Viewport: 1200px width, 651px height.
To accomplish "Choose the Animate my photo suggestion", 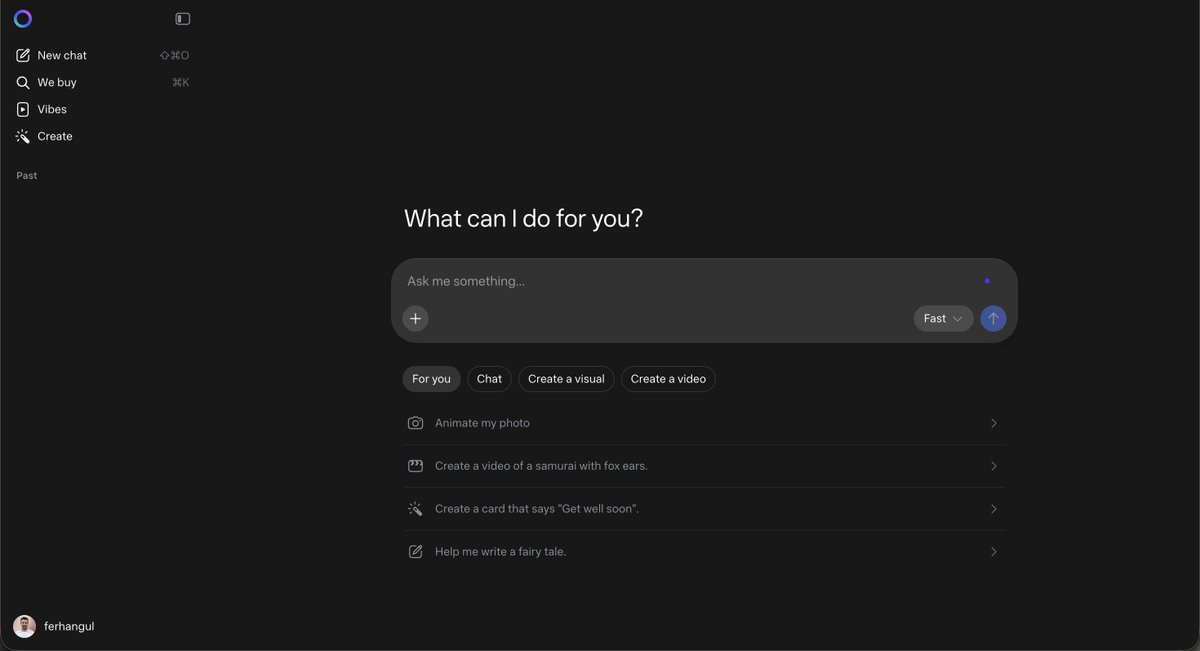I will [x=703, y=423].
